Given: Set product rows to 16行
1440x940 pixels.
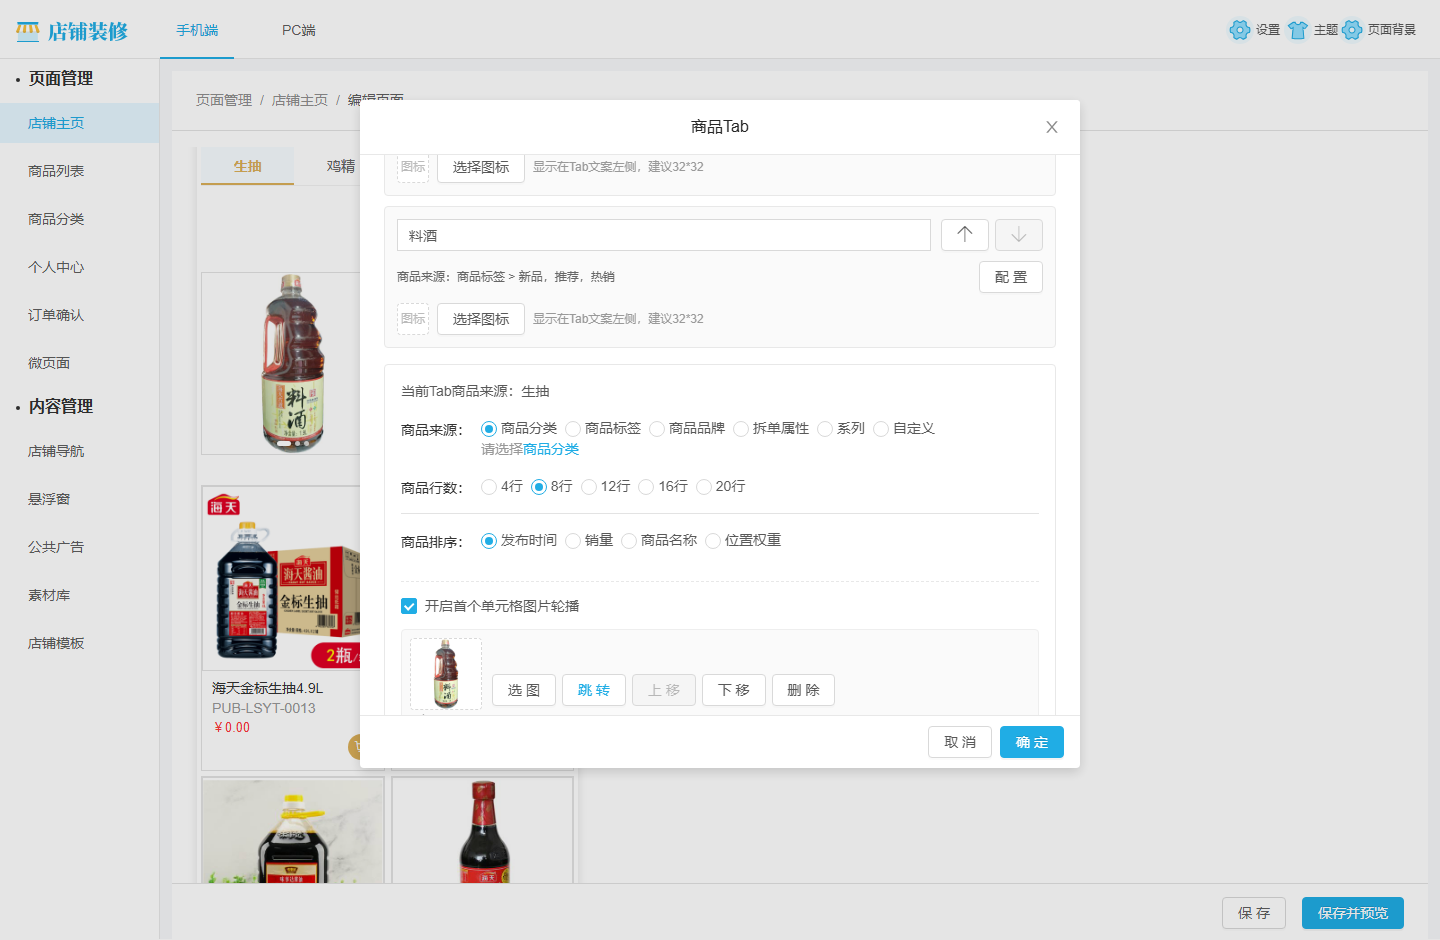Looking at the screenshot, I should (x=646, y=487).
